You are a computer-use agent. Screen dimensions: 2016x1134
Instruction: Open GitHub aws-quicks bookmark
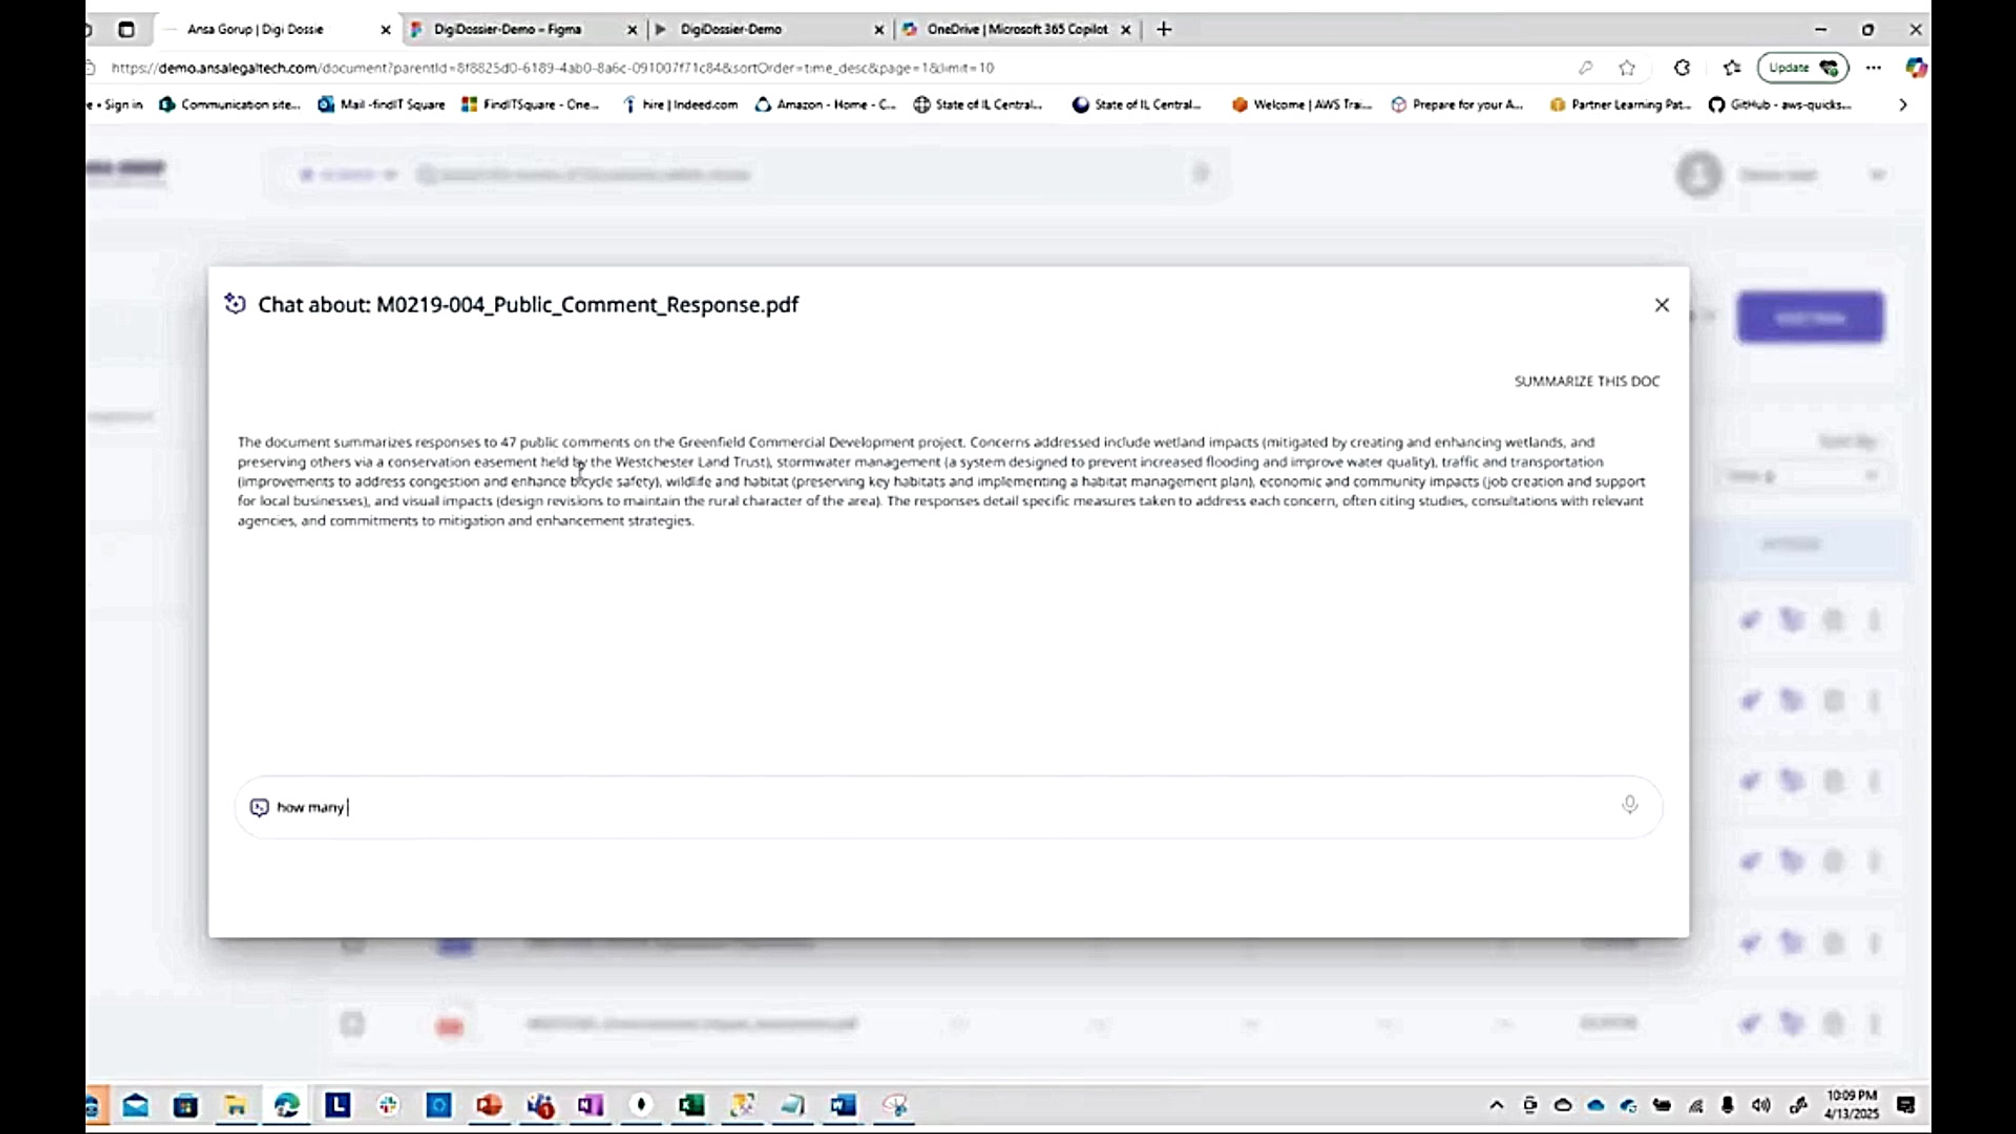tap(1780, 104)
